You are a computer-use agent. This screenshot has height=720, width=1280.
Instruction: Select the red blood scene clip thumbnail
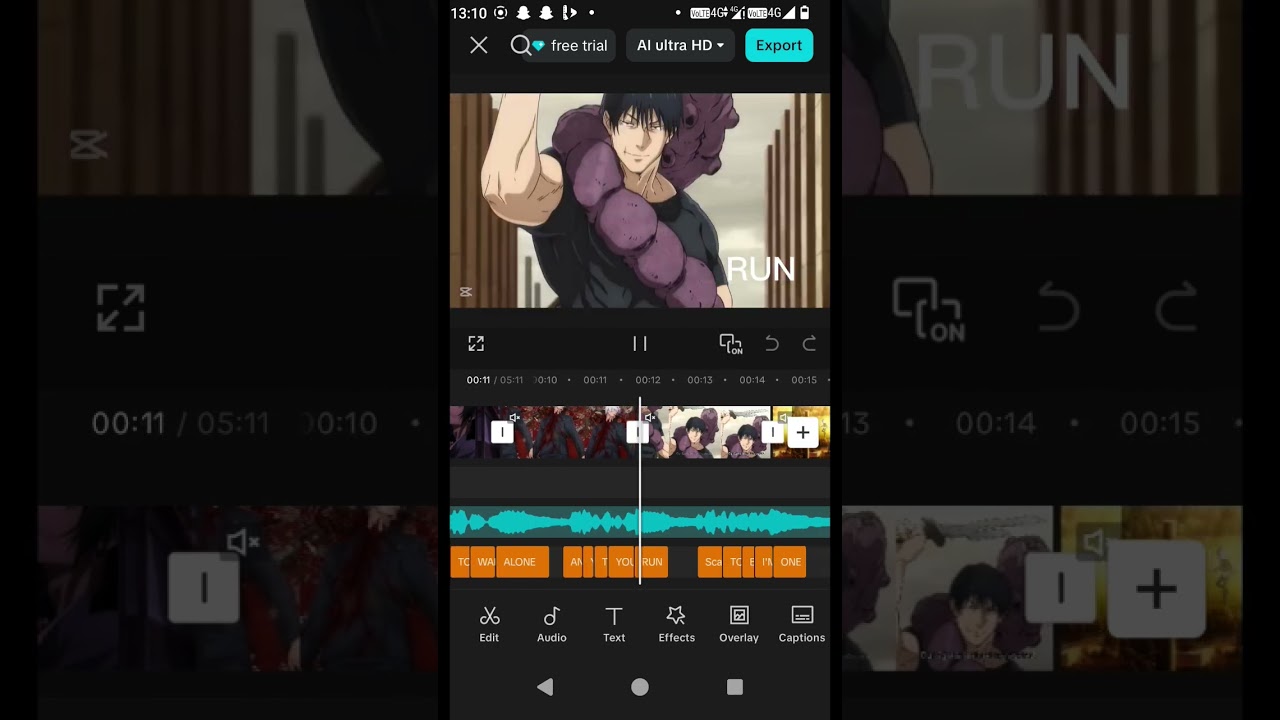coord(570,432)
